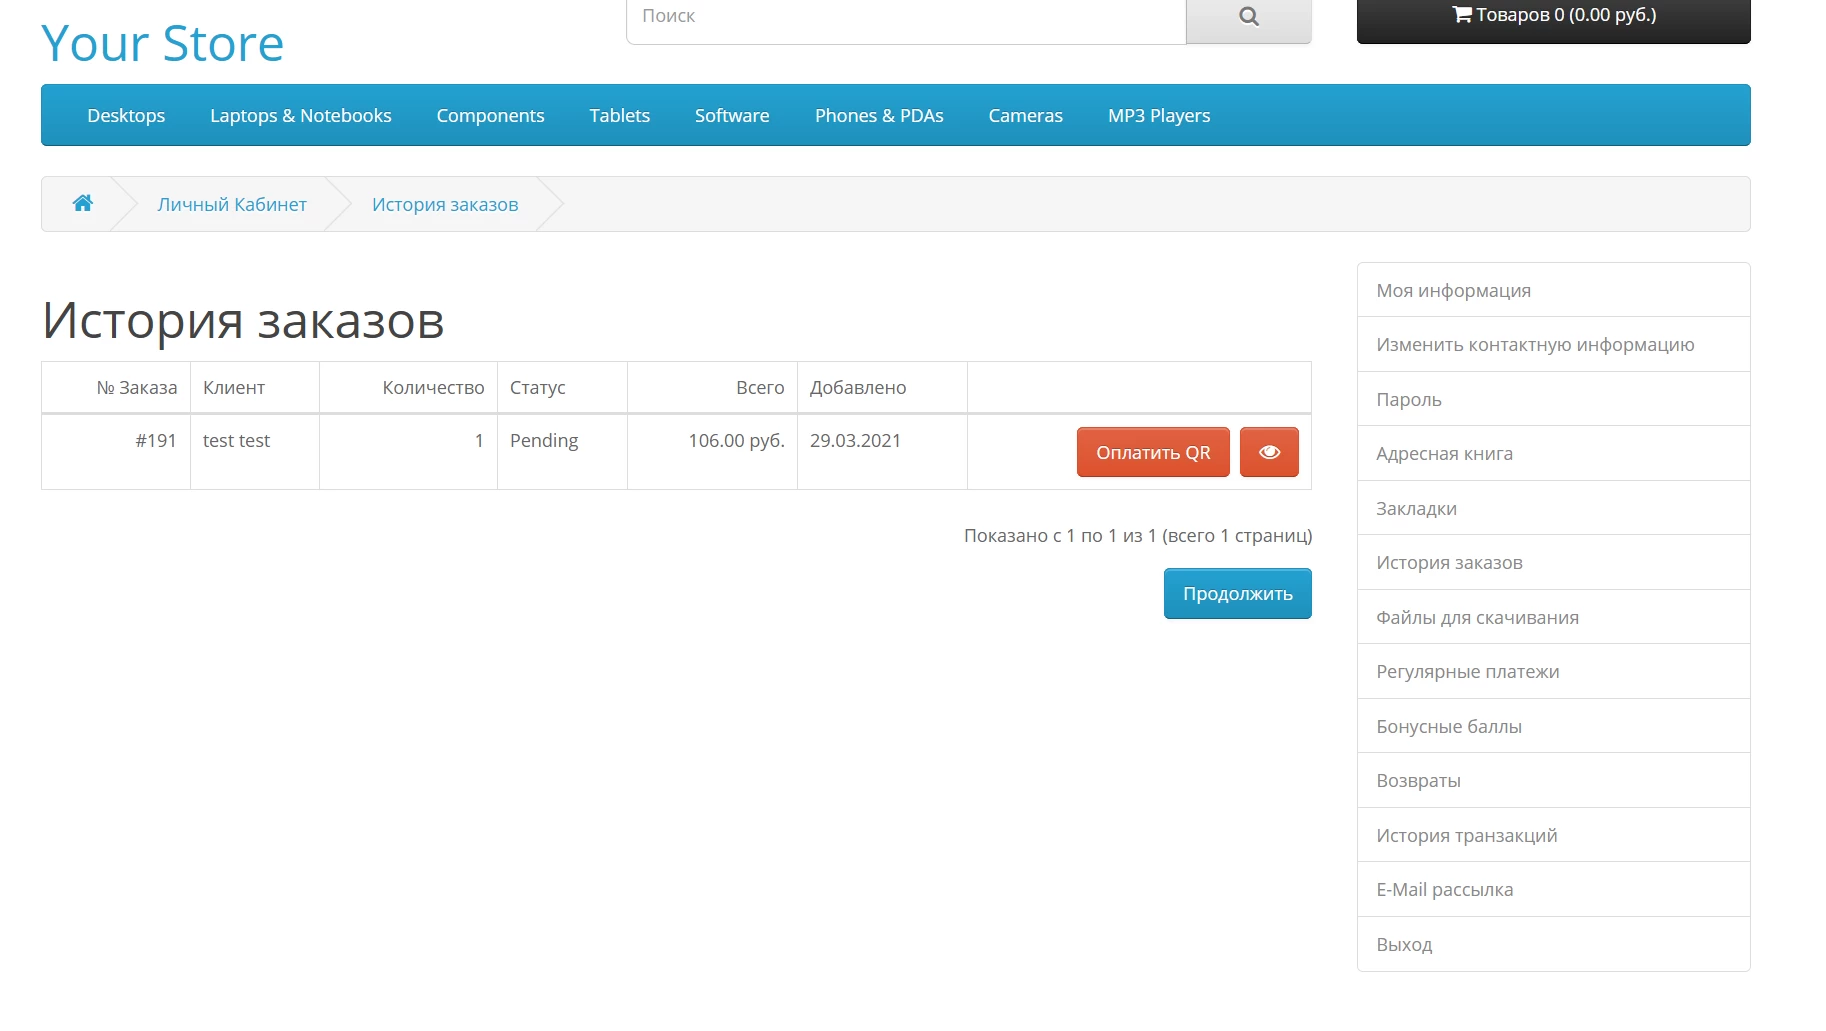Open Бонусные баллы link
This screenshot has width=1826, height=1031.
1553,726
